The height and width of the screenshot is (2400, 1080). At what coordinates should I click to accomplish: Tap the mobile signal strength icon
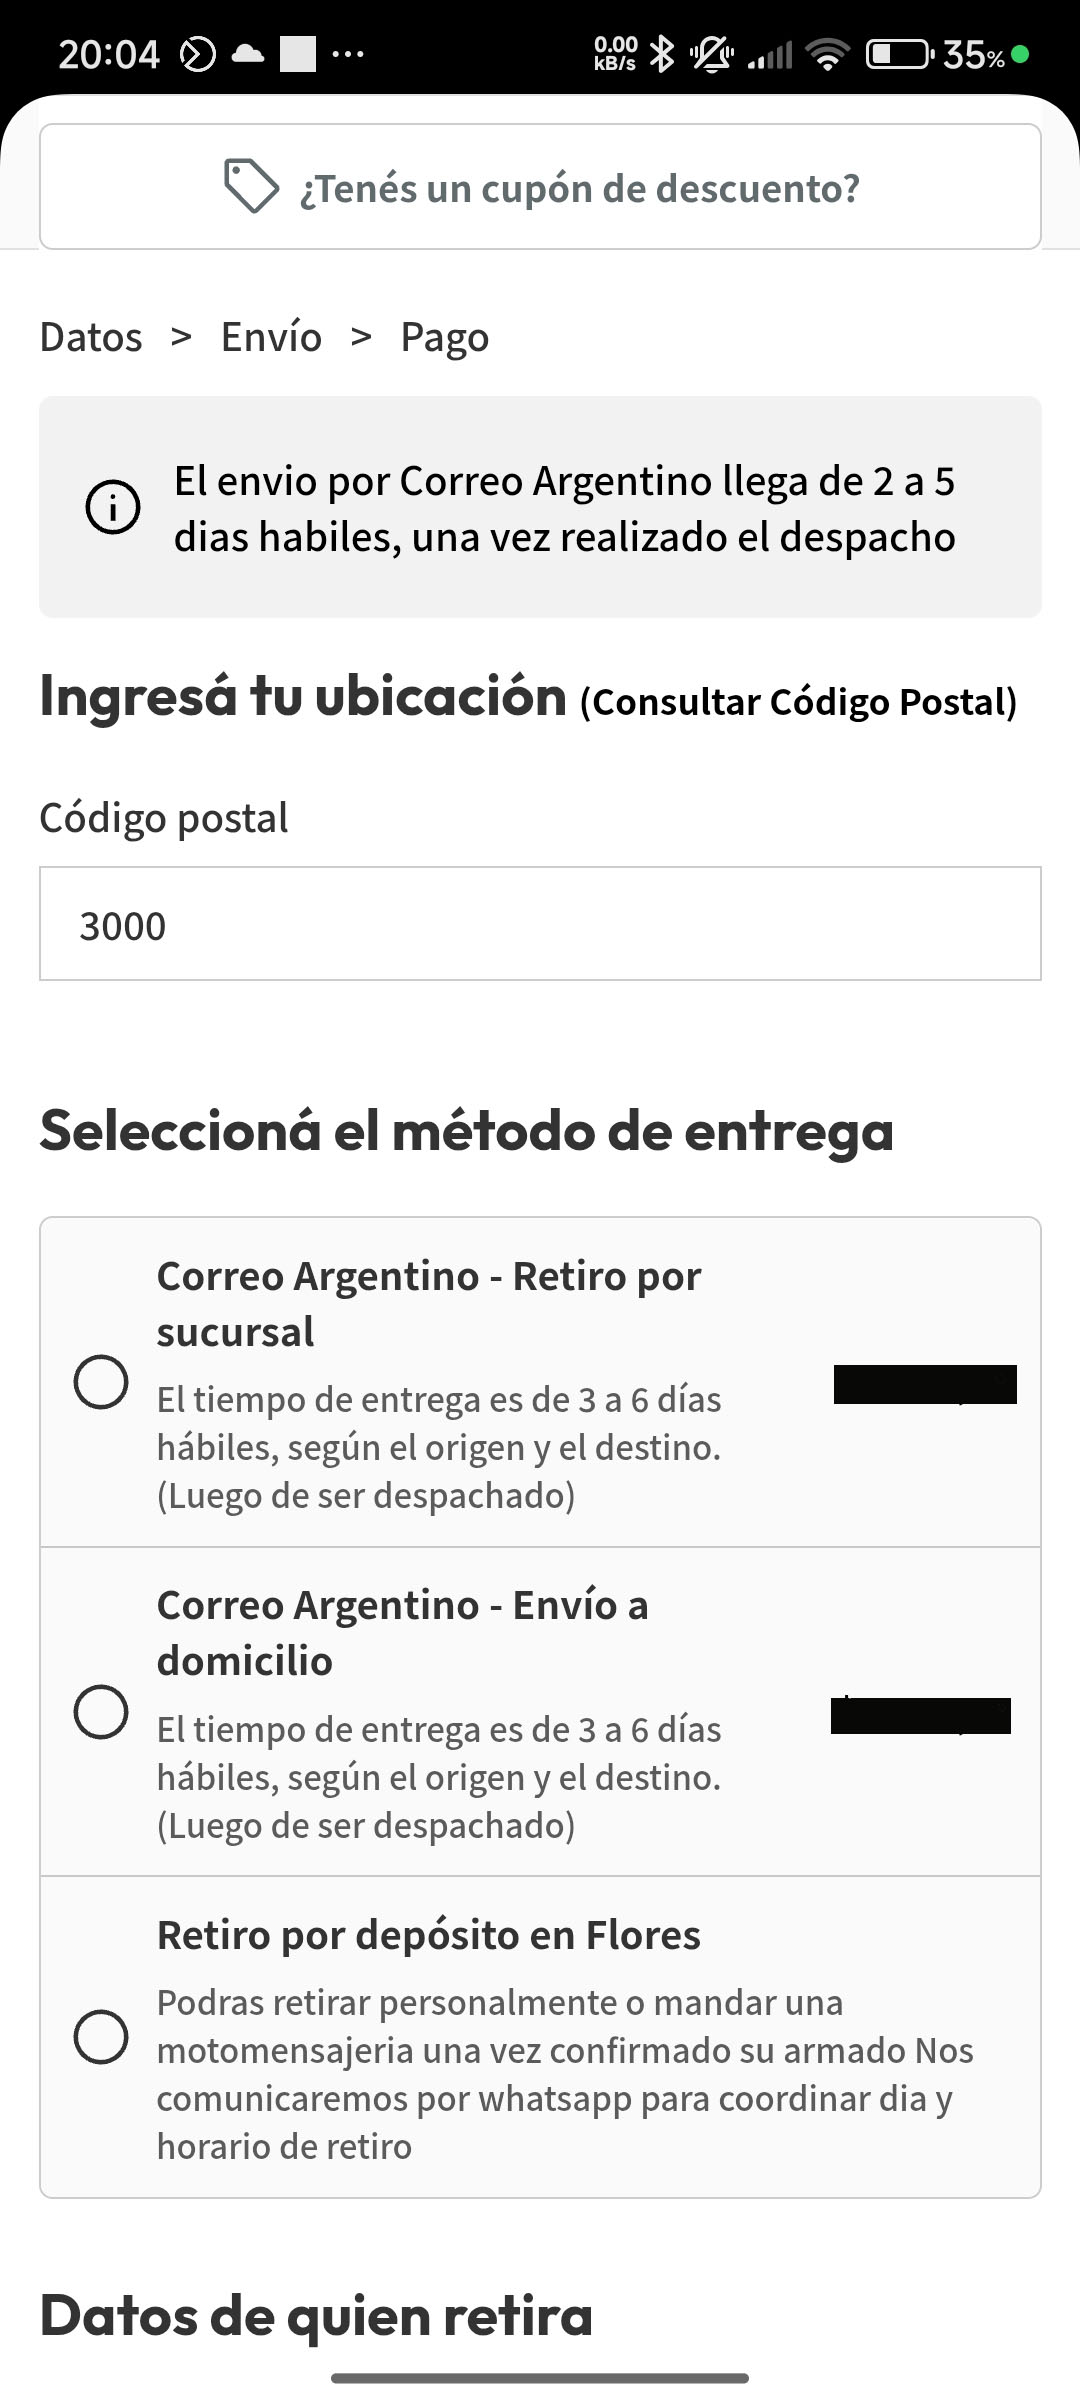coord(770,54)
